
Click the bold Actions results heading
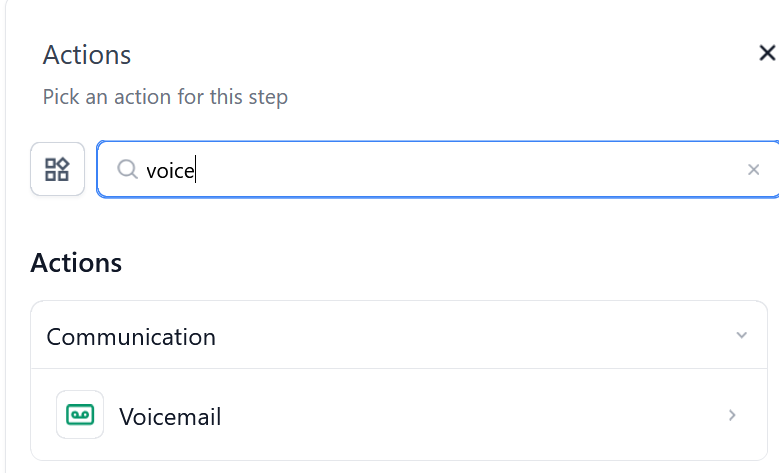coord(76,263)
